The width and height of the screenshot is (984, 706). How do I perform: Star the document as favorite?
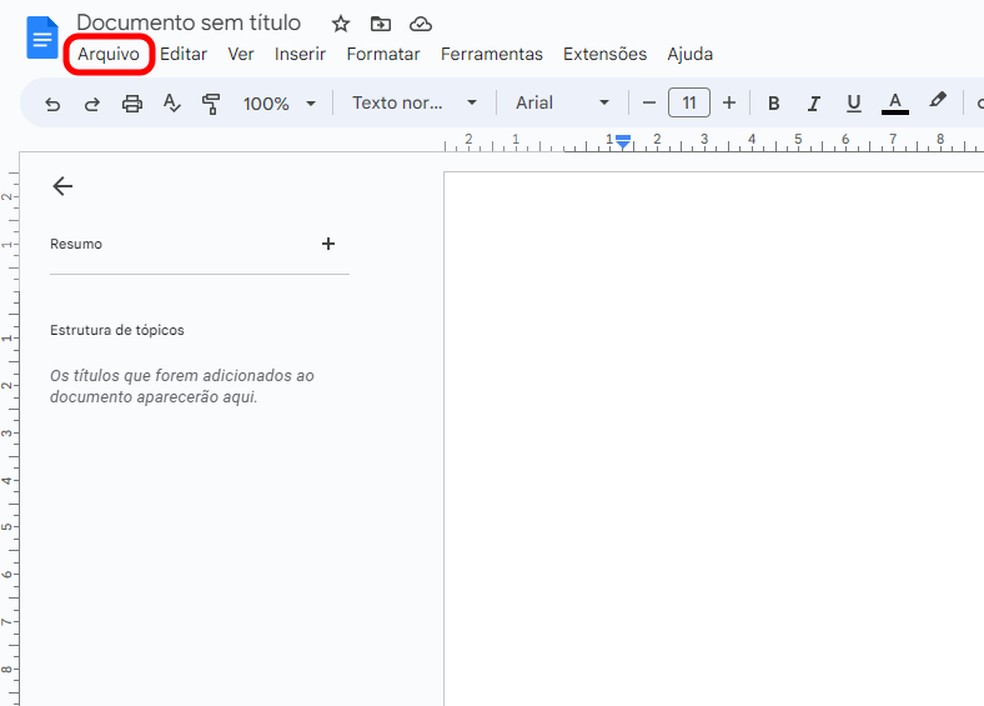point(340,23)
